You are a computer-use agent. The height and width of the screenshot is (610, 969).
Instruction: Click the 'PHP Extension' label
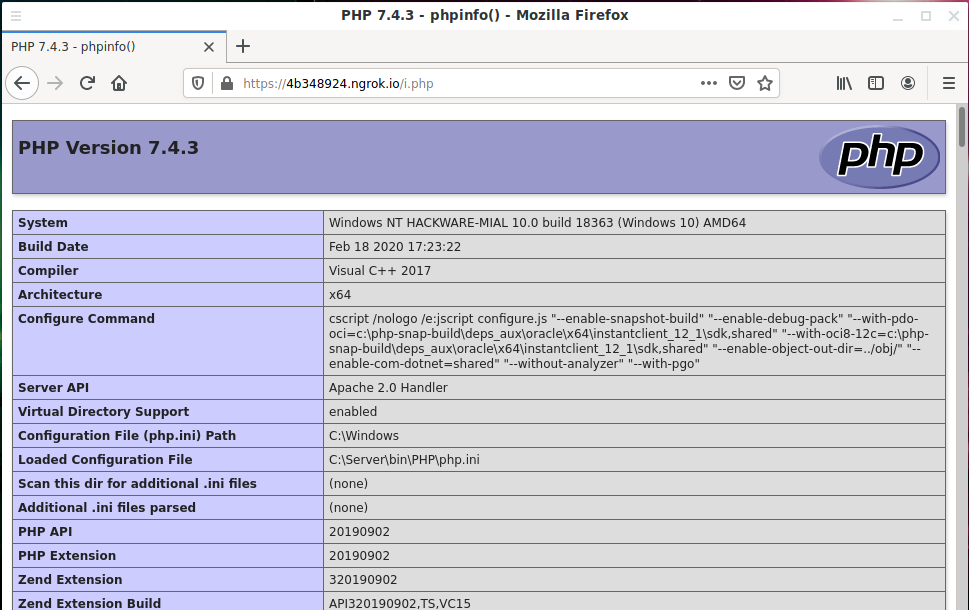(67, 556)
